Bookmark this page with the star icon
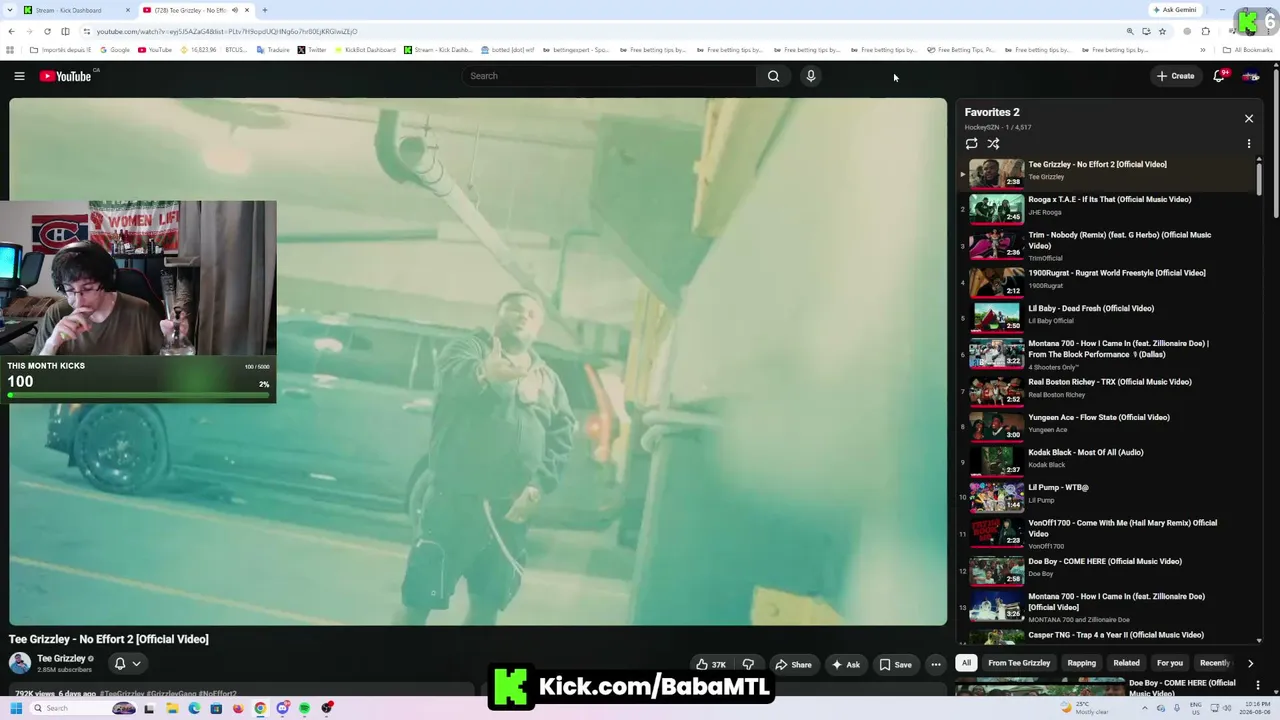Screen dimensions: 1280x720 (x=1162, y=31)
